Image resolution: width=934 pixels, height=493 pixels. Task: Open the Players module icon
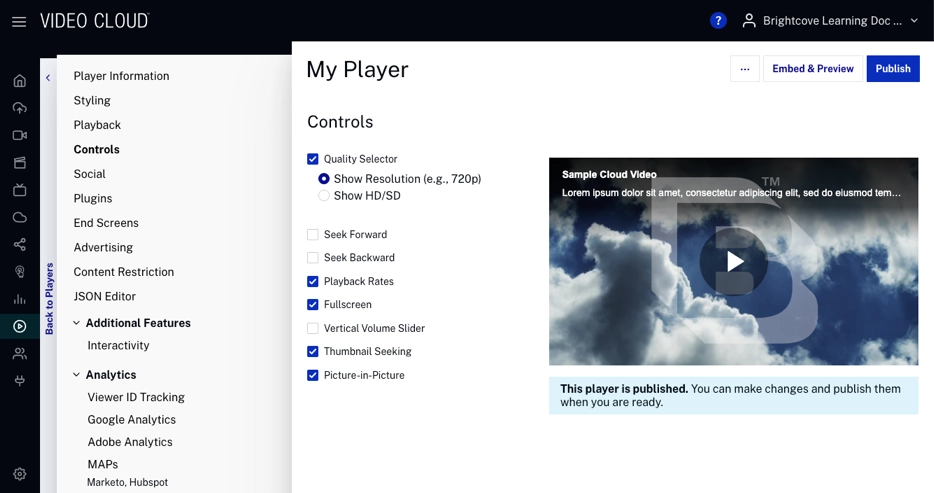pos(19,326)
